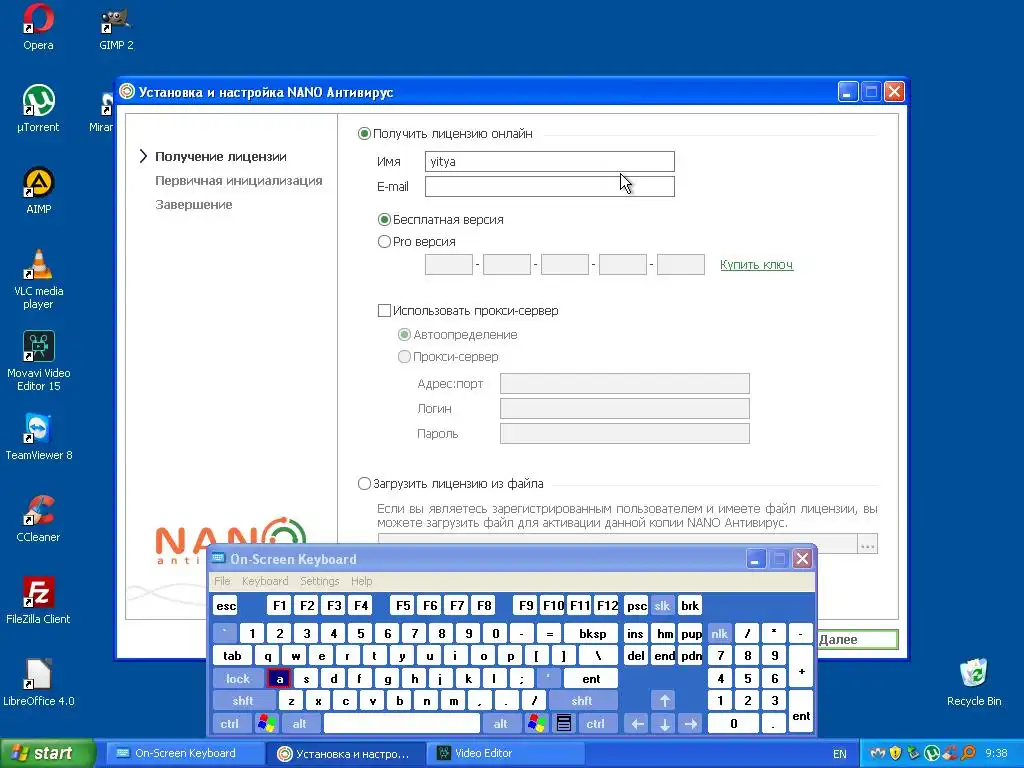Screen dimensions: 1024x768
Task: Open the Recycle Bin
Action: [x=973, y=682]
